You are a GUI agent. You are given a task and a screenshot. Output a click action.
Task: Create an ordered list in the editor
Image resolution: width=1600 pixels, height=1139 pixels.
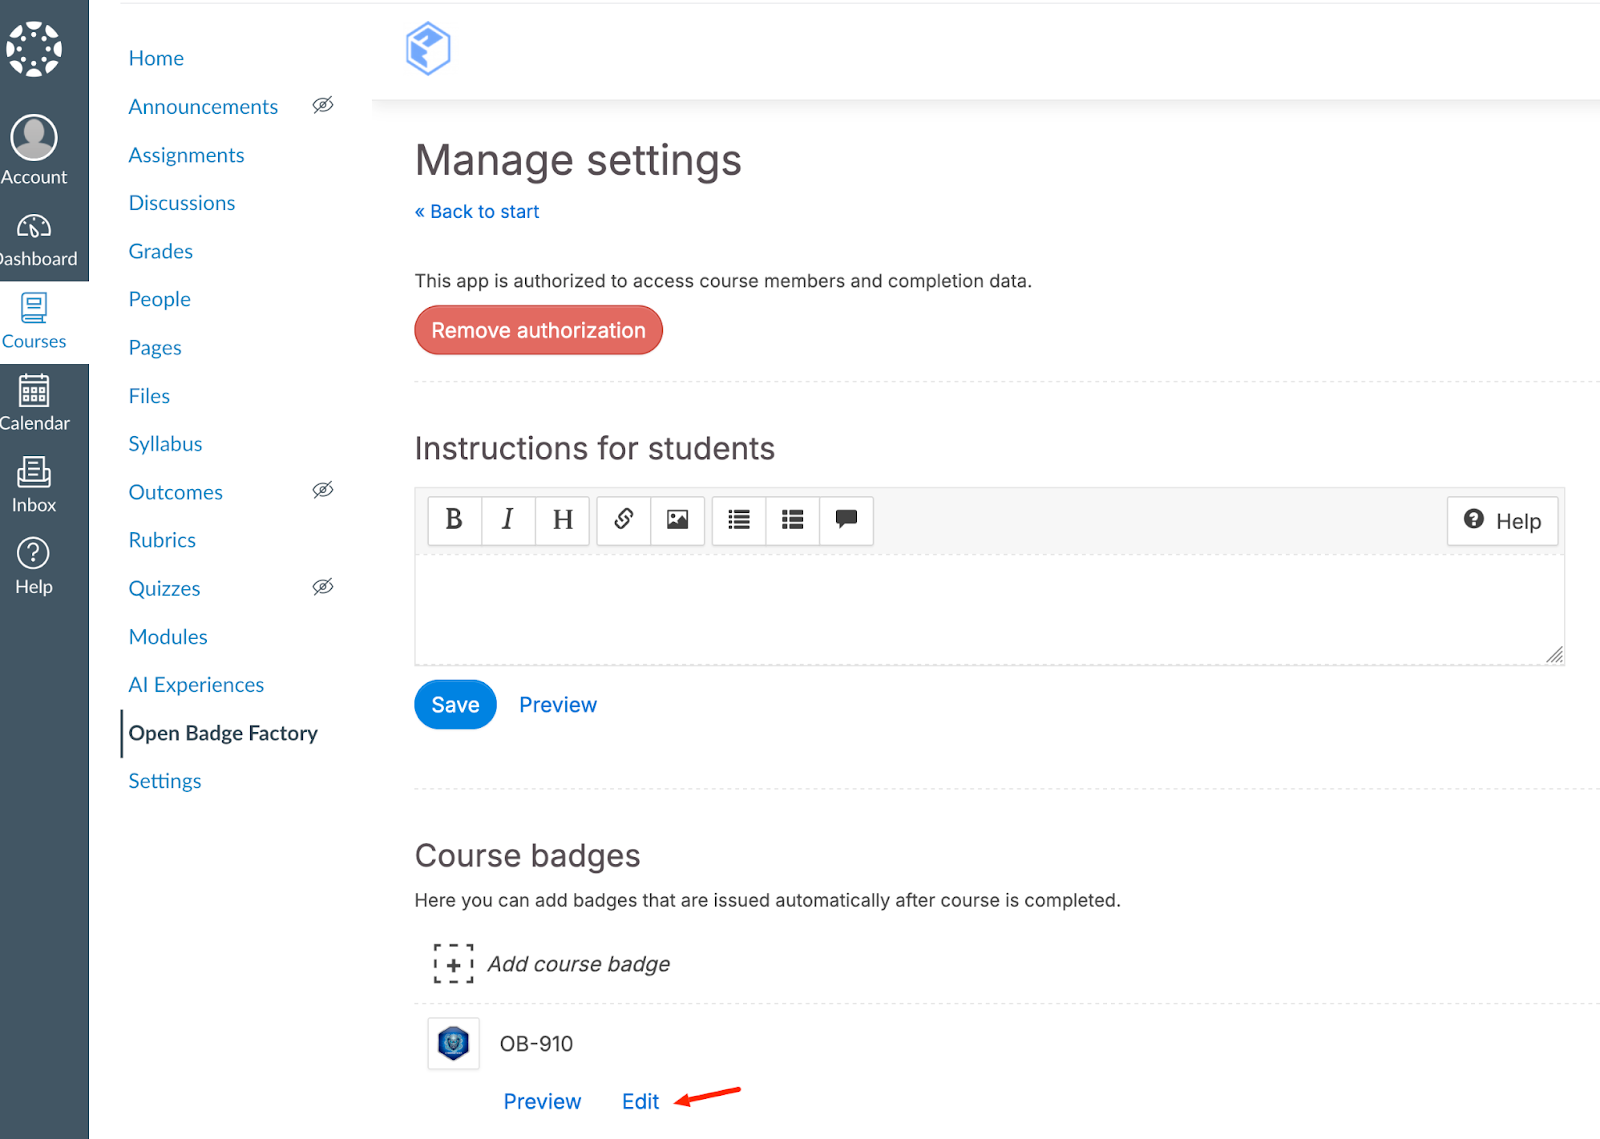pyautogui.click(x=793, y=520)
